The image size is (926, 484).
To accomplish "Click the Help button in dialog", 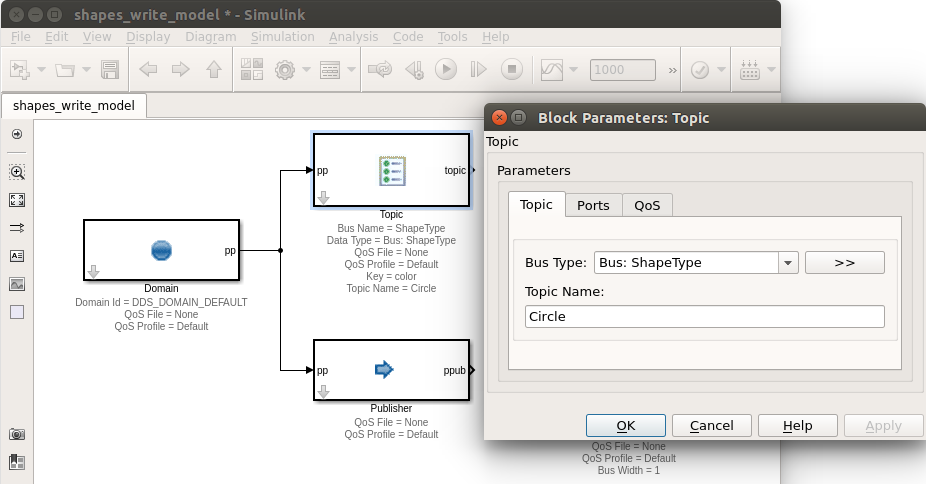I will click(798, 426).
